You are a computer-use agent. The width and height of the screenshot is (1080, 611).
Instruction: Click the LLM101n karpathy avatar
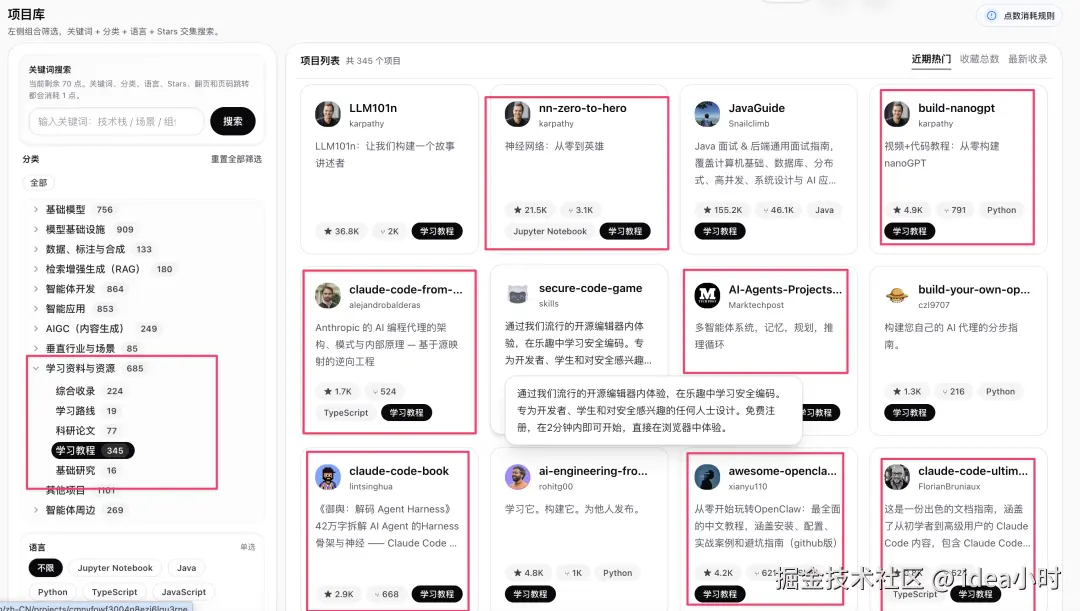328,114
